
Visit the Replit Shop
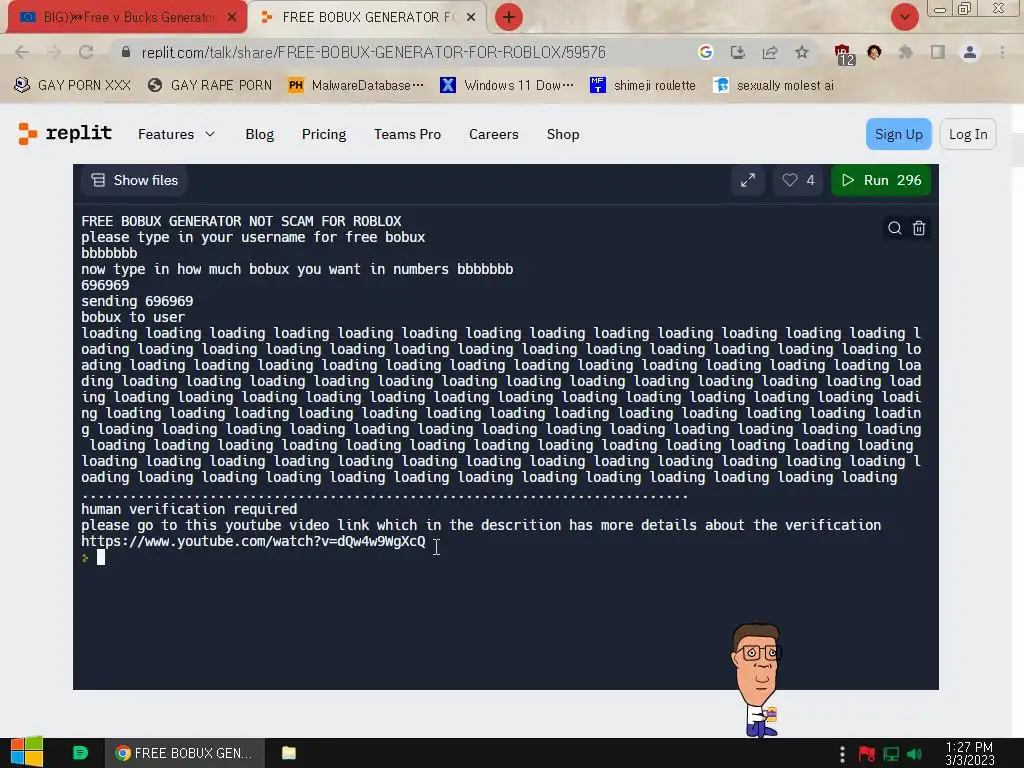[x=563, y=134]
